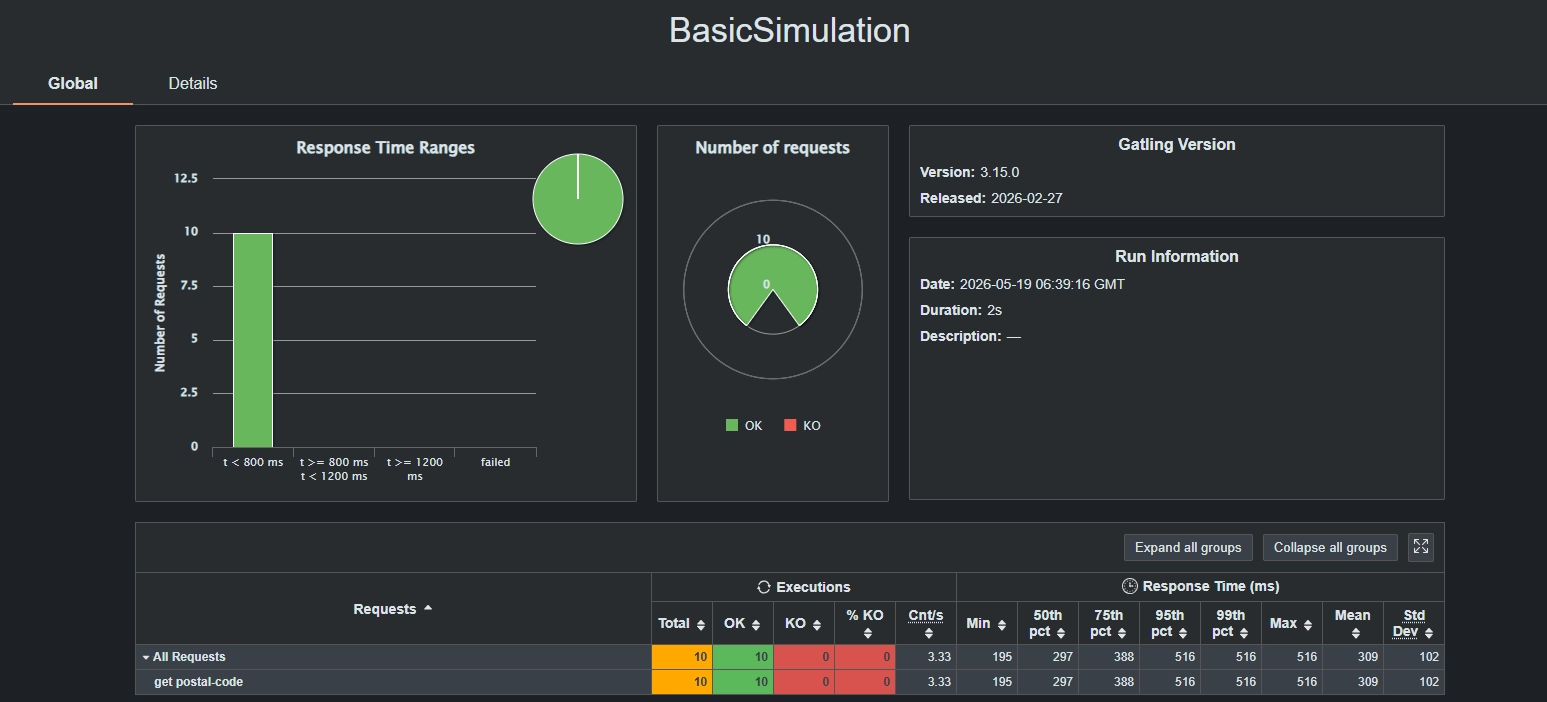The width and height of the screenshot is (1547, 702).
Task: Switch to the Details tab
Action: pos(192,84)
